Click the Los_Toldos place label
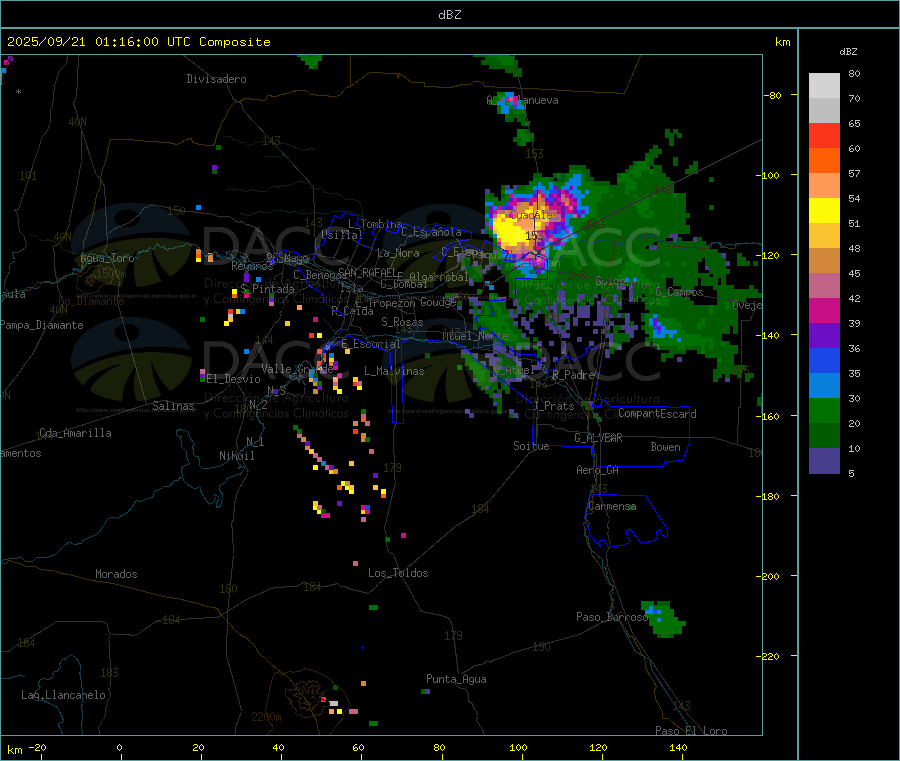Screen dimensions: 900x761 click(x=398, y=573)
